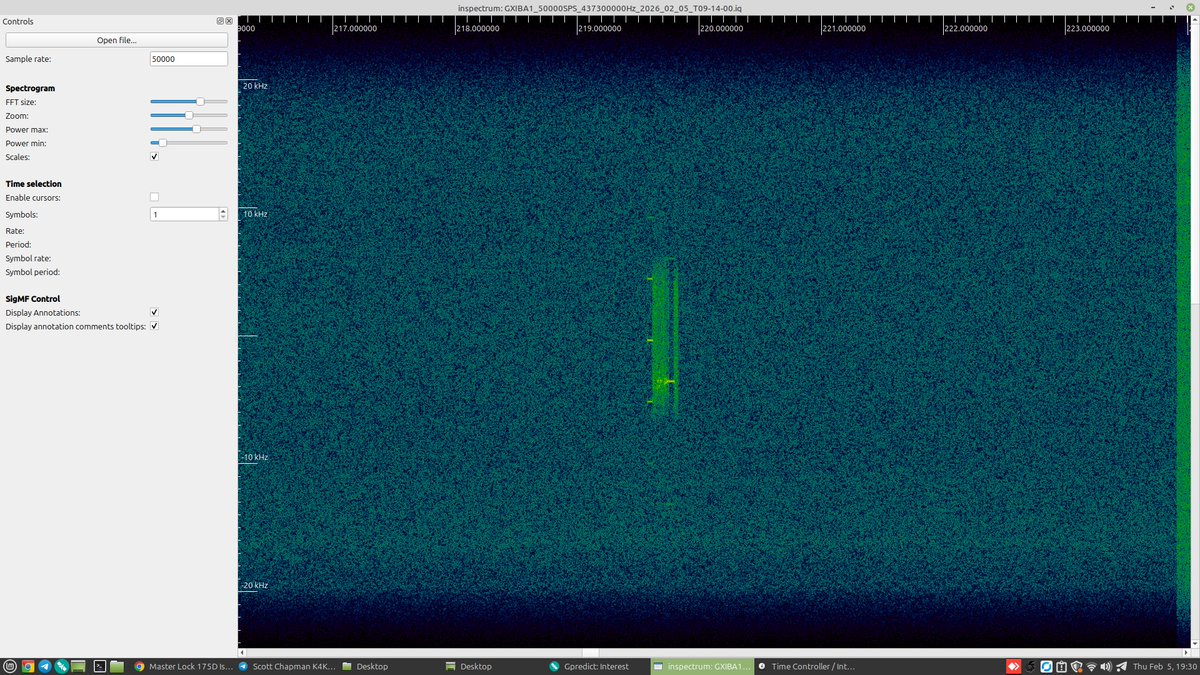Click the 221.000000 time scale label
The image size is (1200, 675).
(x=844, y=28)
